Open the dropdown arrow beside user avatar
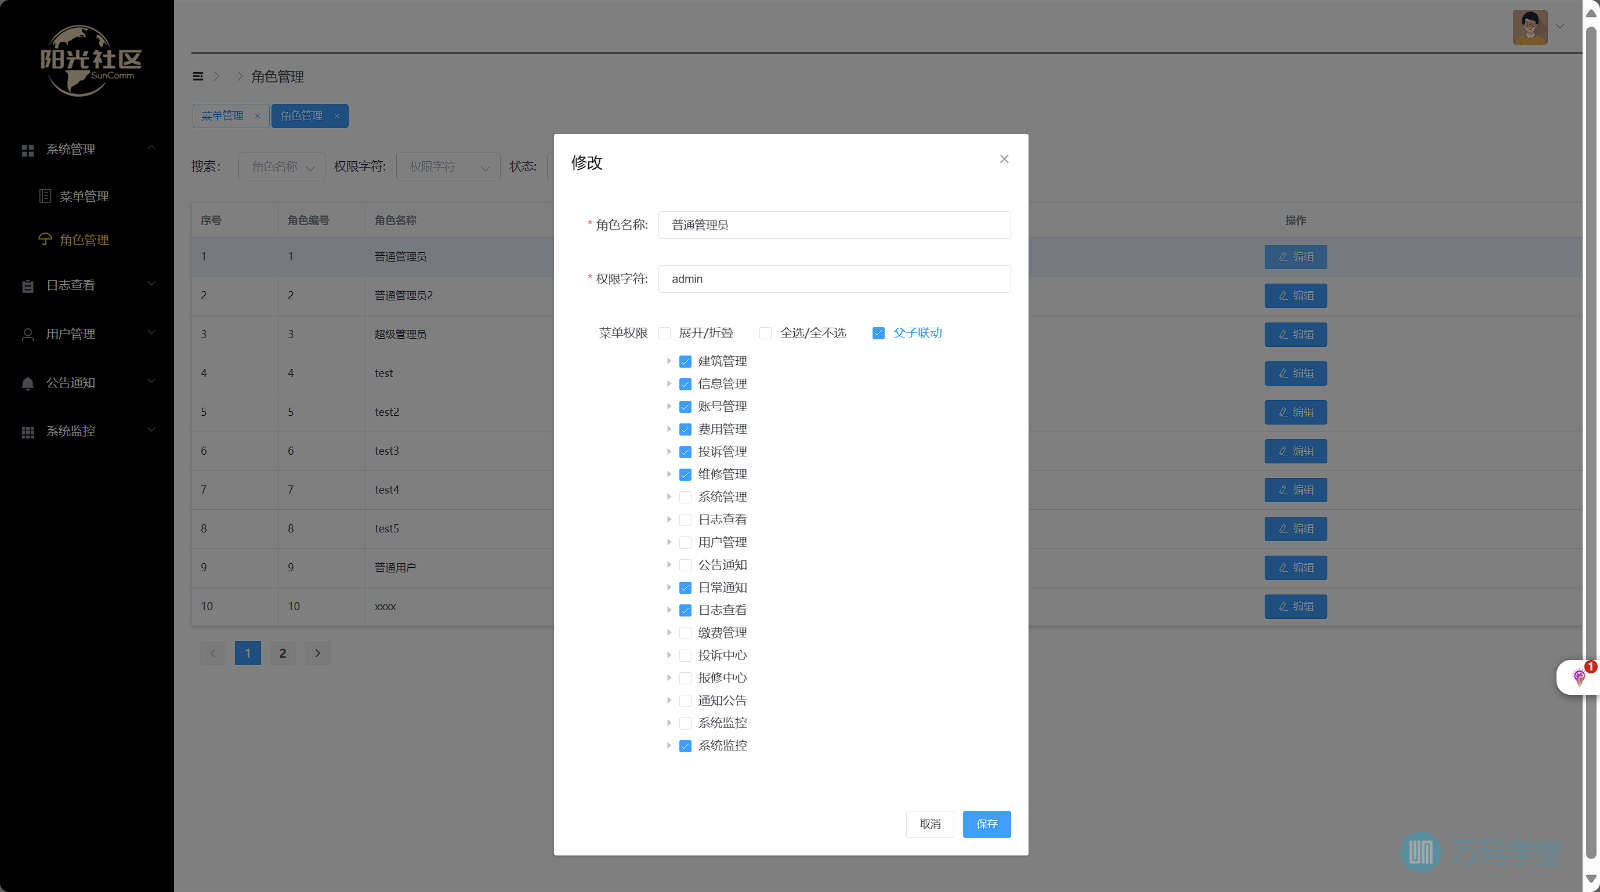The height and width of the screenshot is (892, 1600). point(1560,27)
